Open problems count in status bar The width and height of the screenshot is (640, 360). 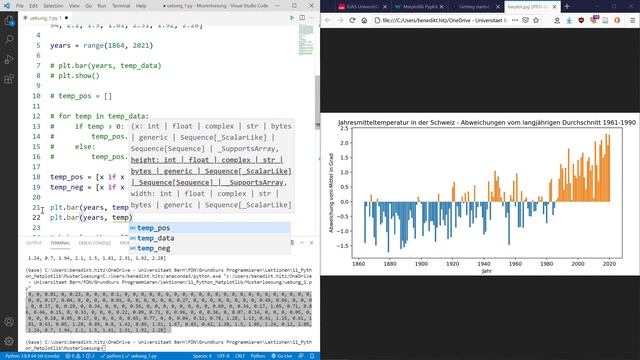tap(80, 356)
